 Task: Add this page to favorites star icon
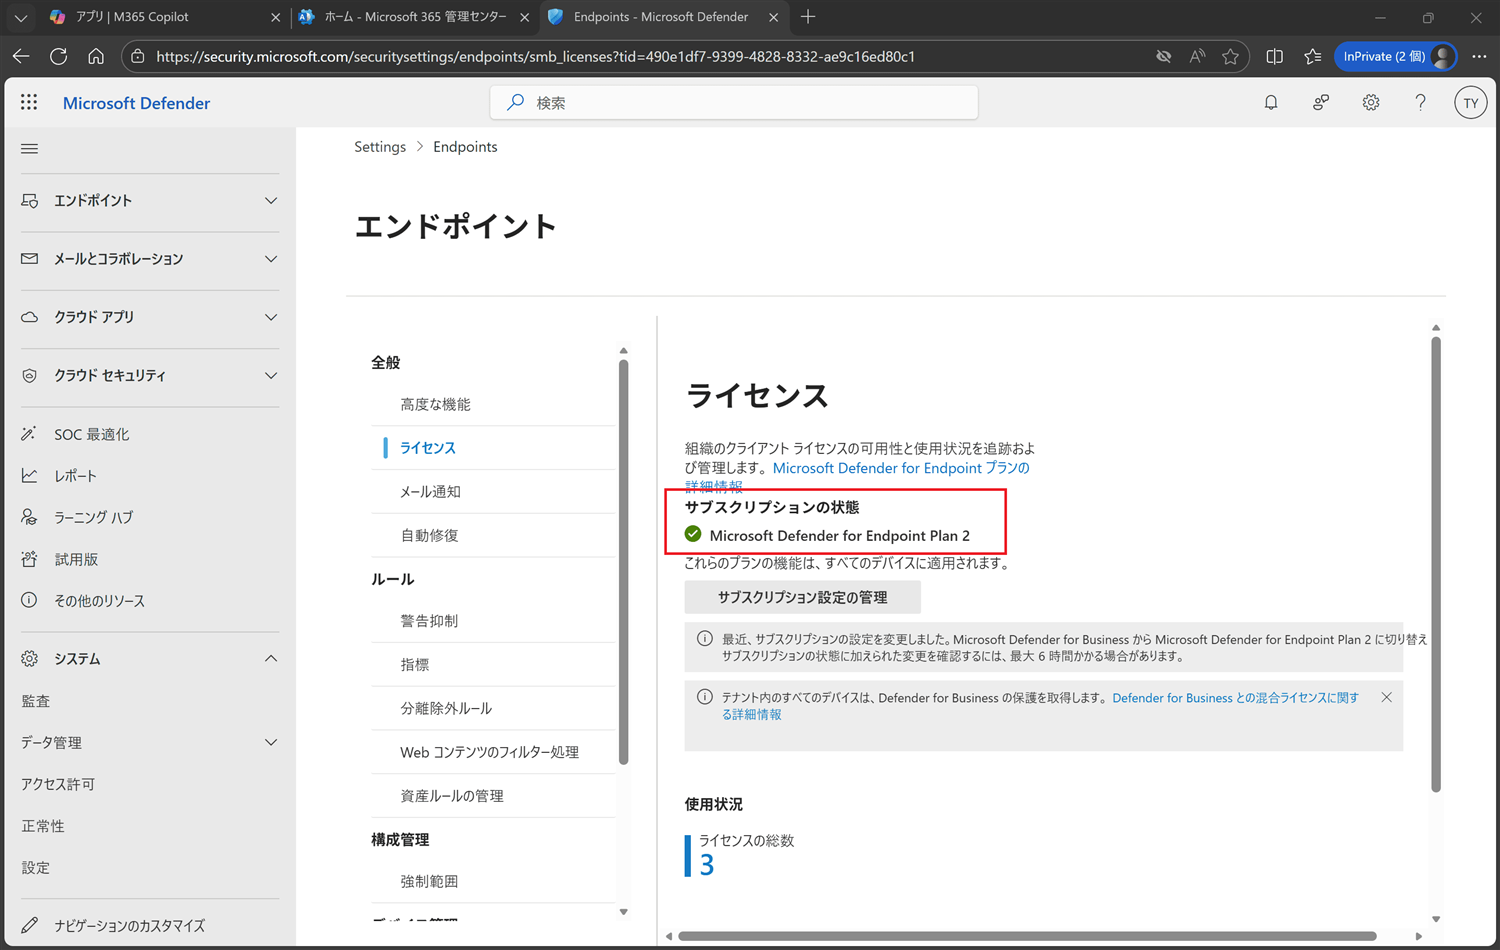click(1231, 56)
